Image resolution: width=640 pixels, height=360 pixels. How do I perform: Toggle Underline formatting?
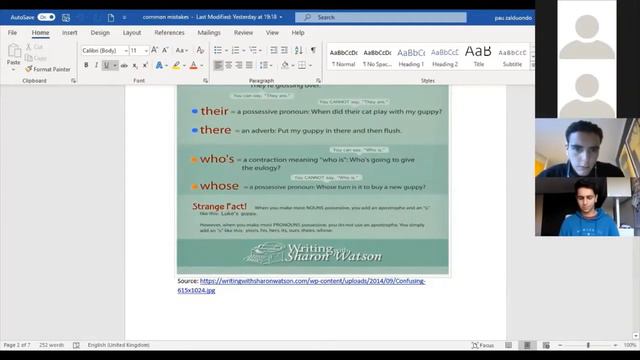pos(106,65)
